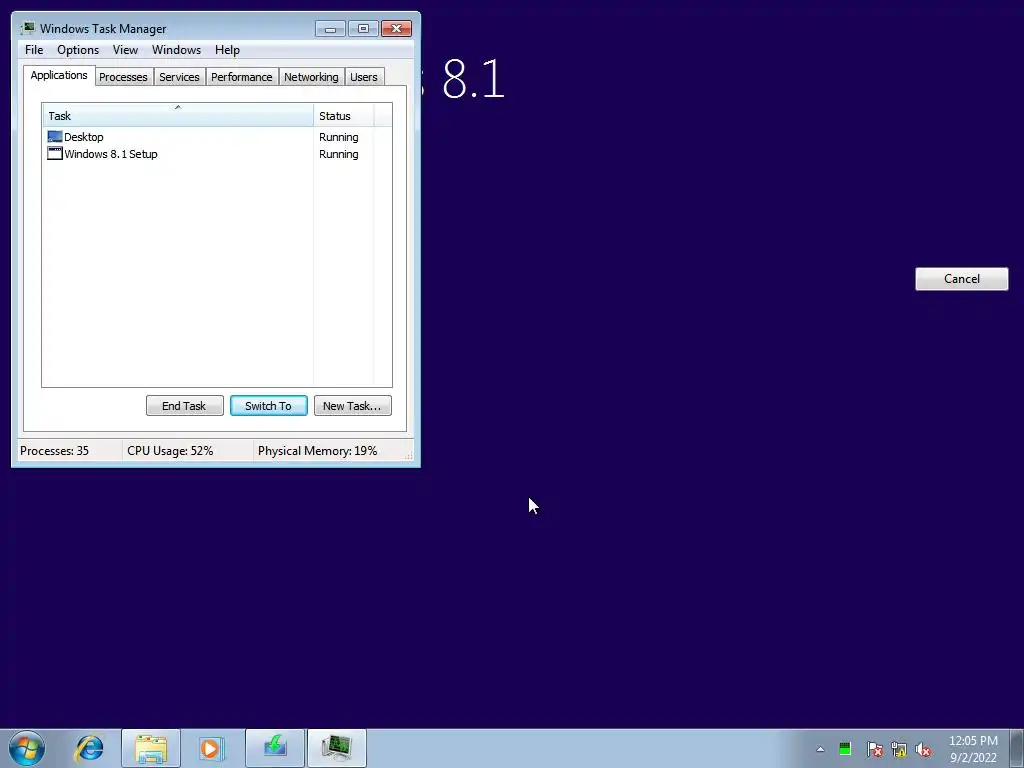Open the muted volume tray icon
Viewport: 1024px width, 768px height.
[923, 749]
